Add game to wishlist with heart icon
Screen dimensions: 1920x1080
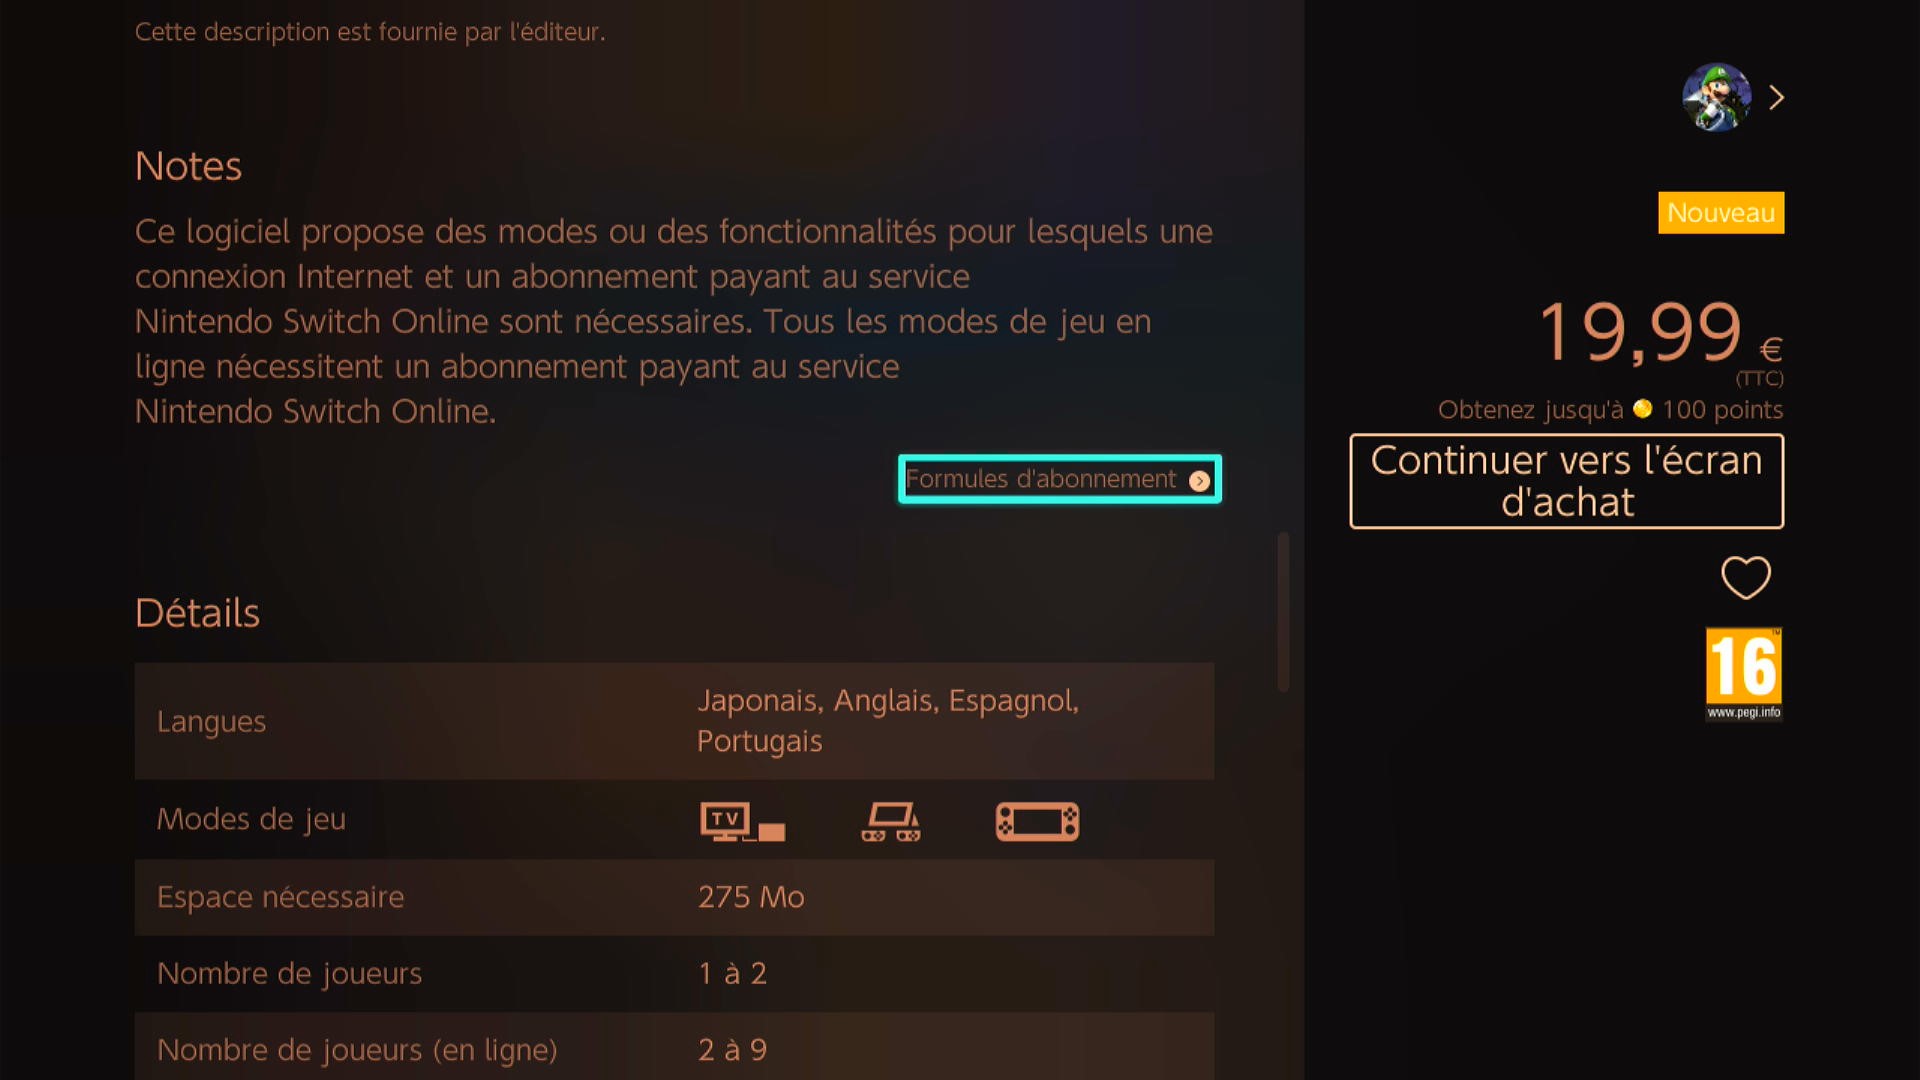(1745, 577)
